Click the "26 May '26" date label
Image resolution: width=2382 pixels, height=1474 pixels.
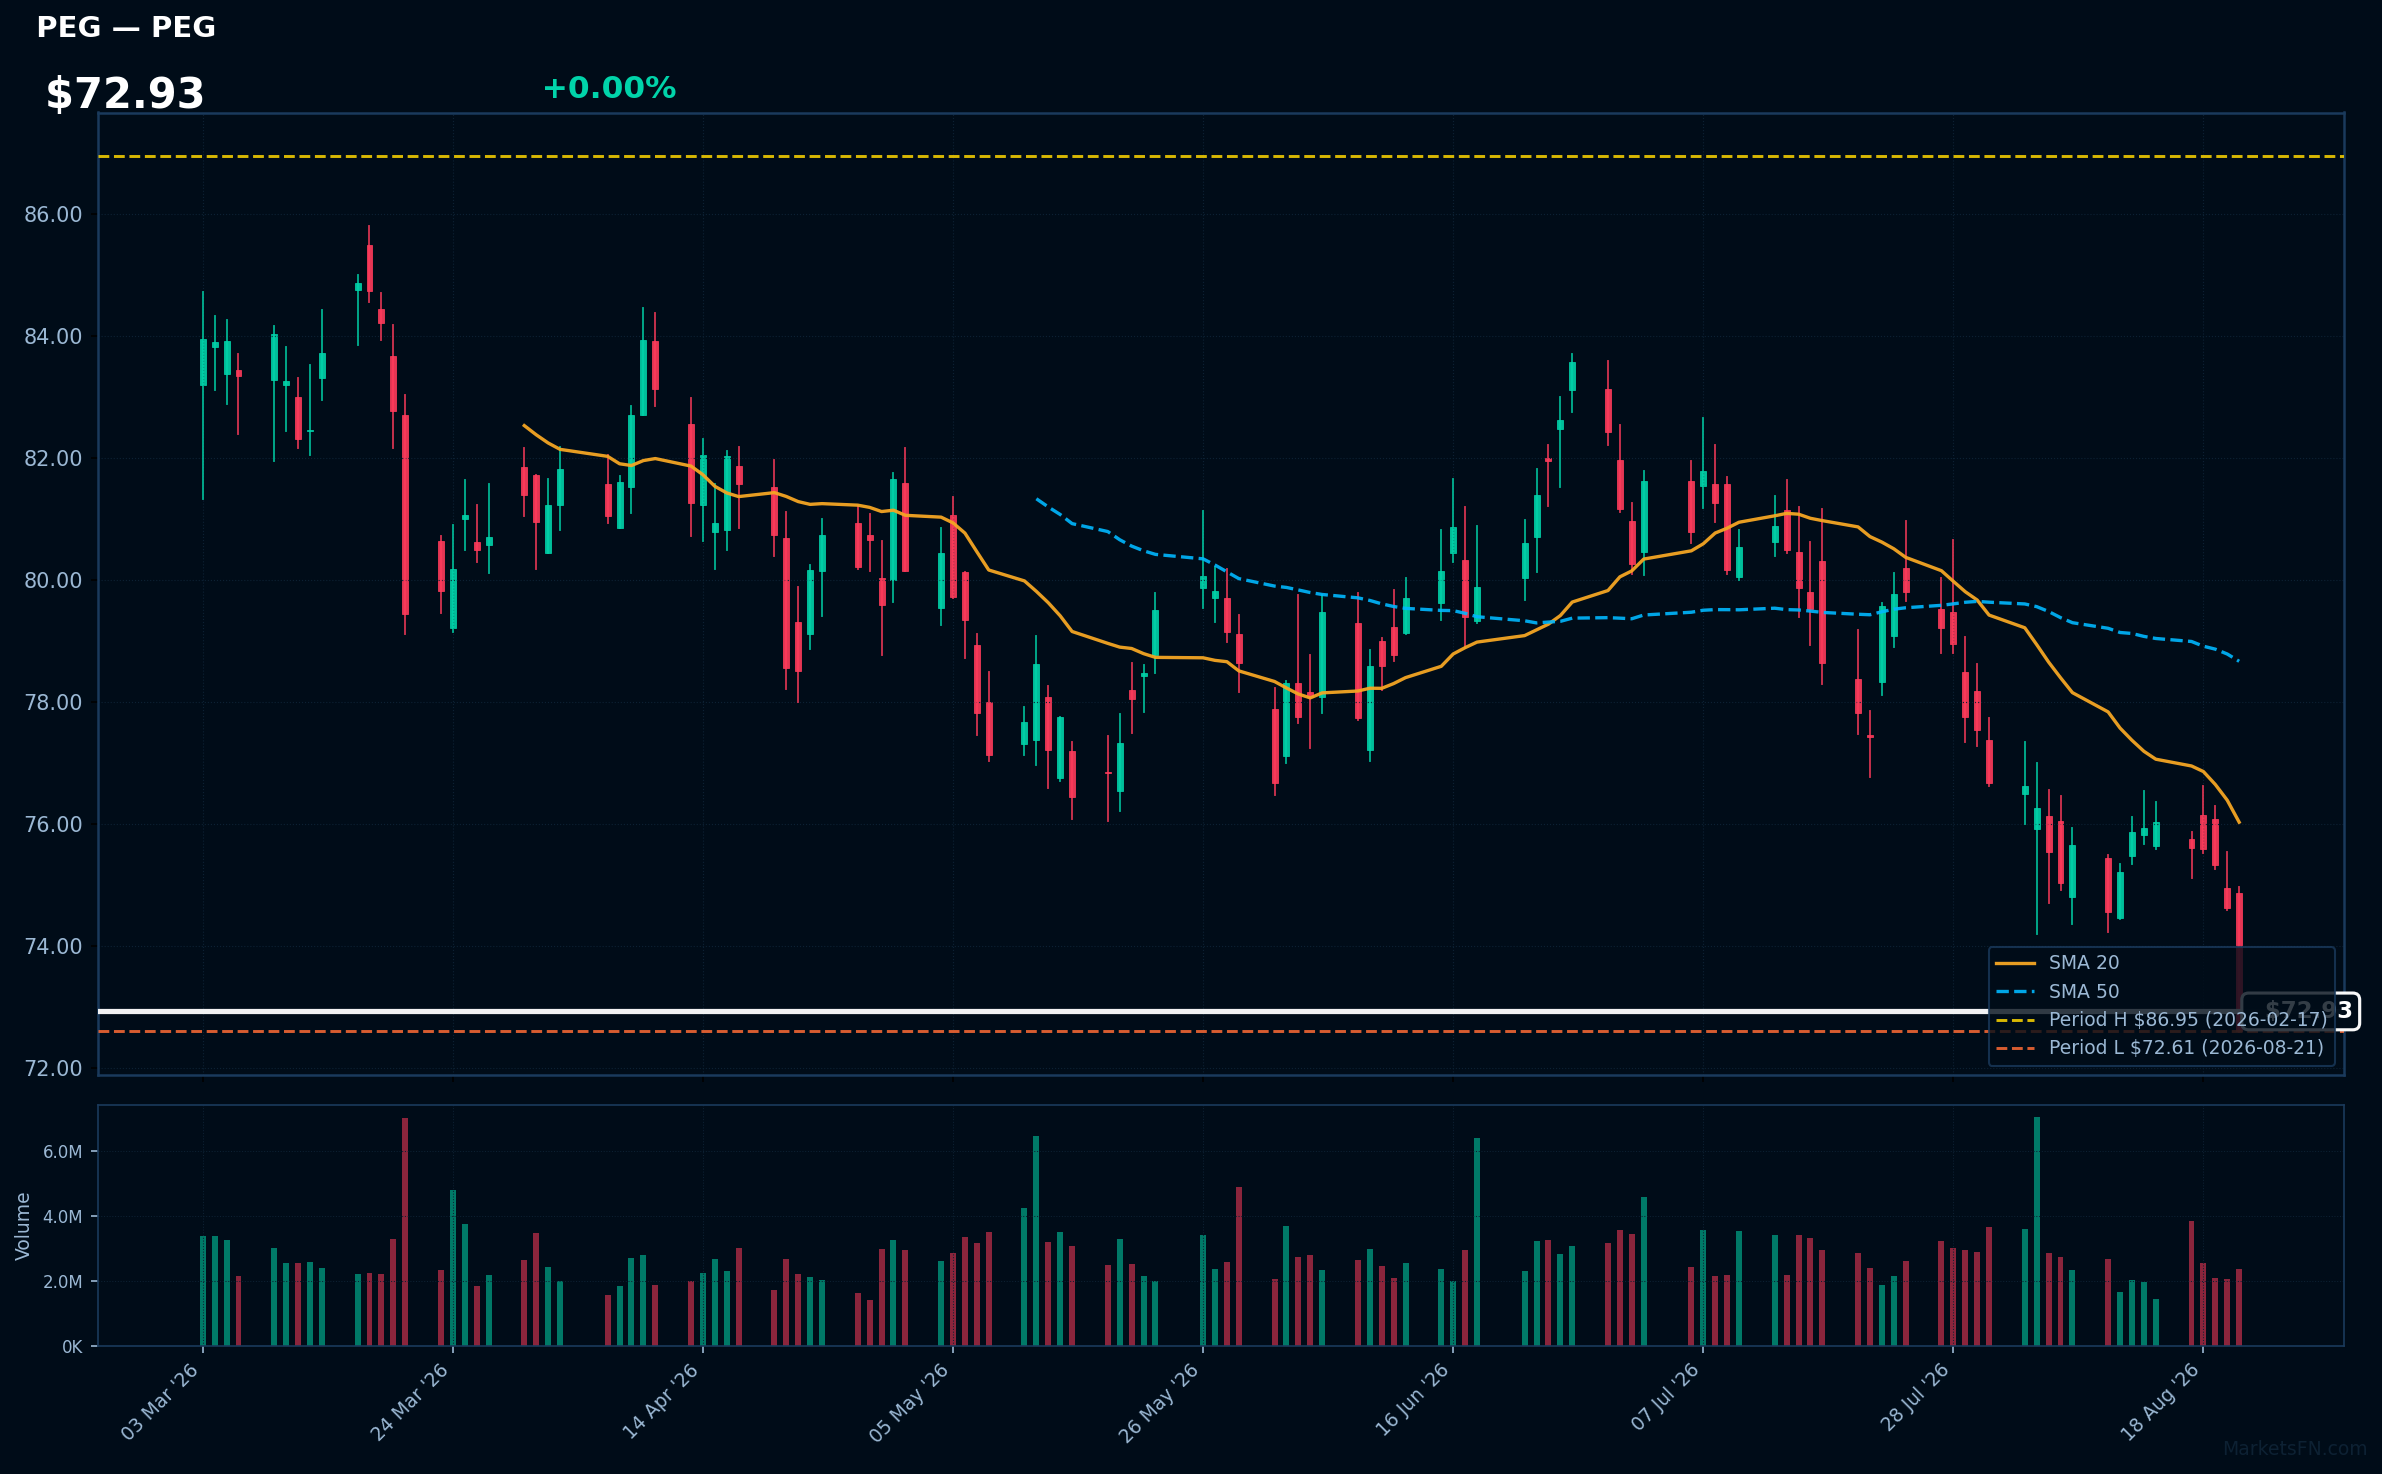(1159, 1402)
